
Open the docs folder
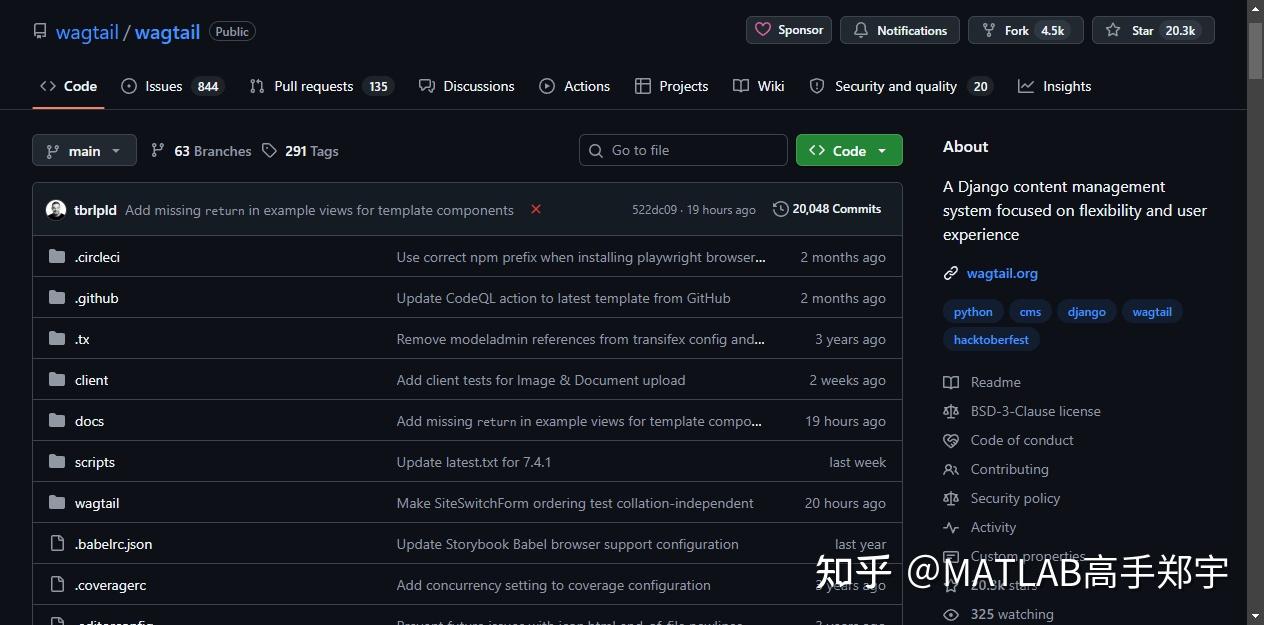click(x=89, y=421)
